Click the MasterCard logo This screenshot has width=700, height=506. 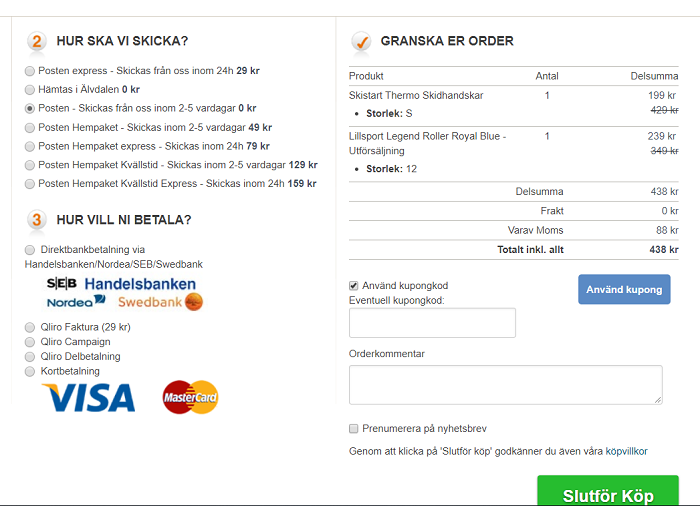pyautogui.click(x=190, y=397)
